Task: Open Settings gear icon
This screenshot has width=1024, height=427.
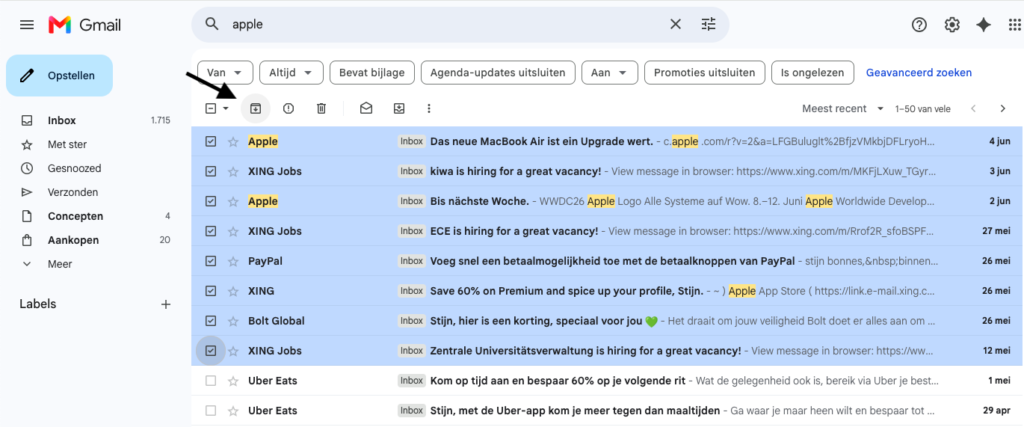Action: (x=952, y=25)
